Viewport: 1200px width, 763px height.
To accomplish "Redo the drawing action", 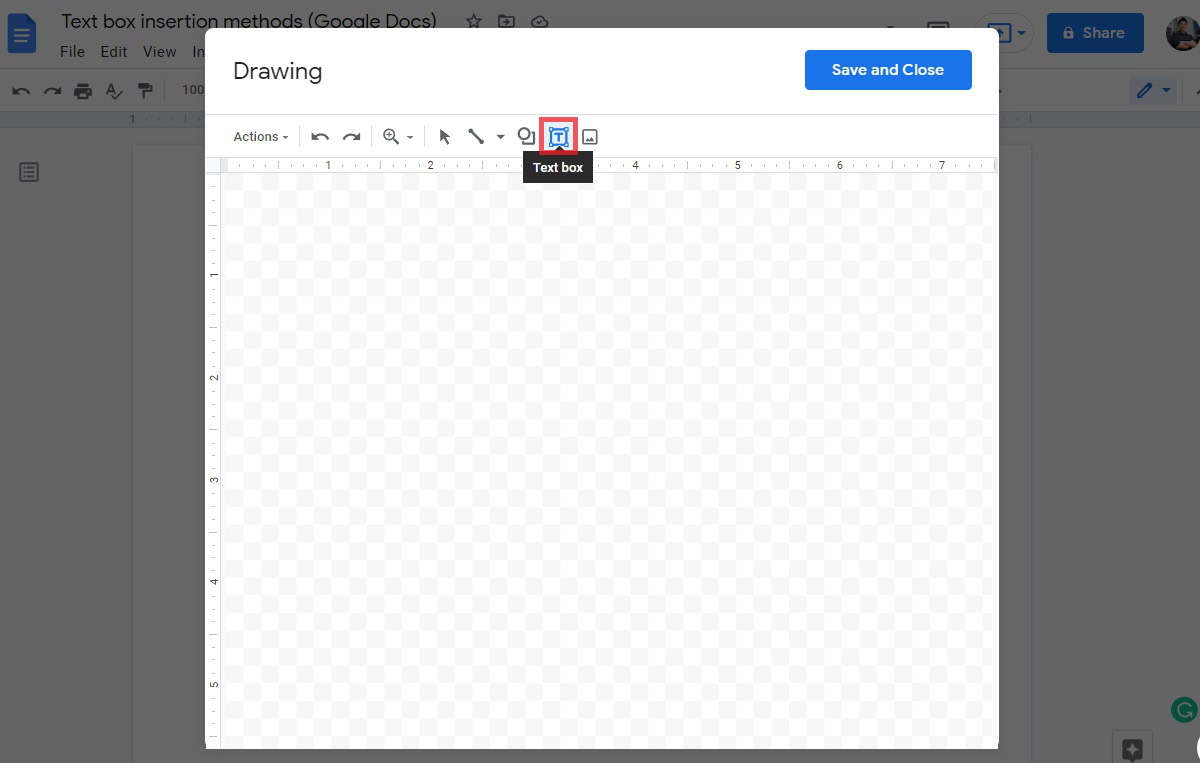I will tap(351, 137).
